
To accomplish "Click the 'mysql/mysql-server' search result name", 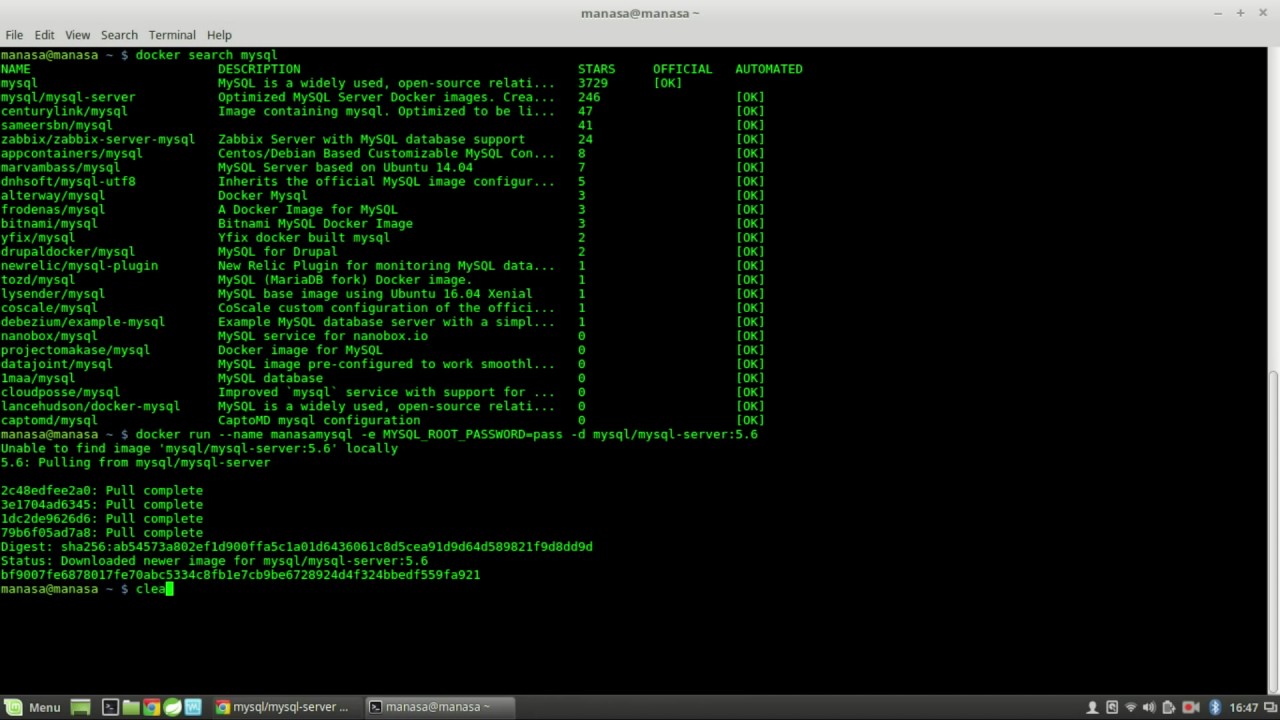I will click(68, 97).
